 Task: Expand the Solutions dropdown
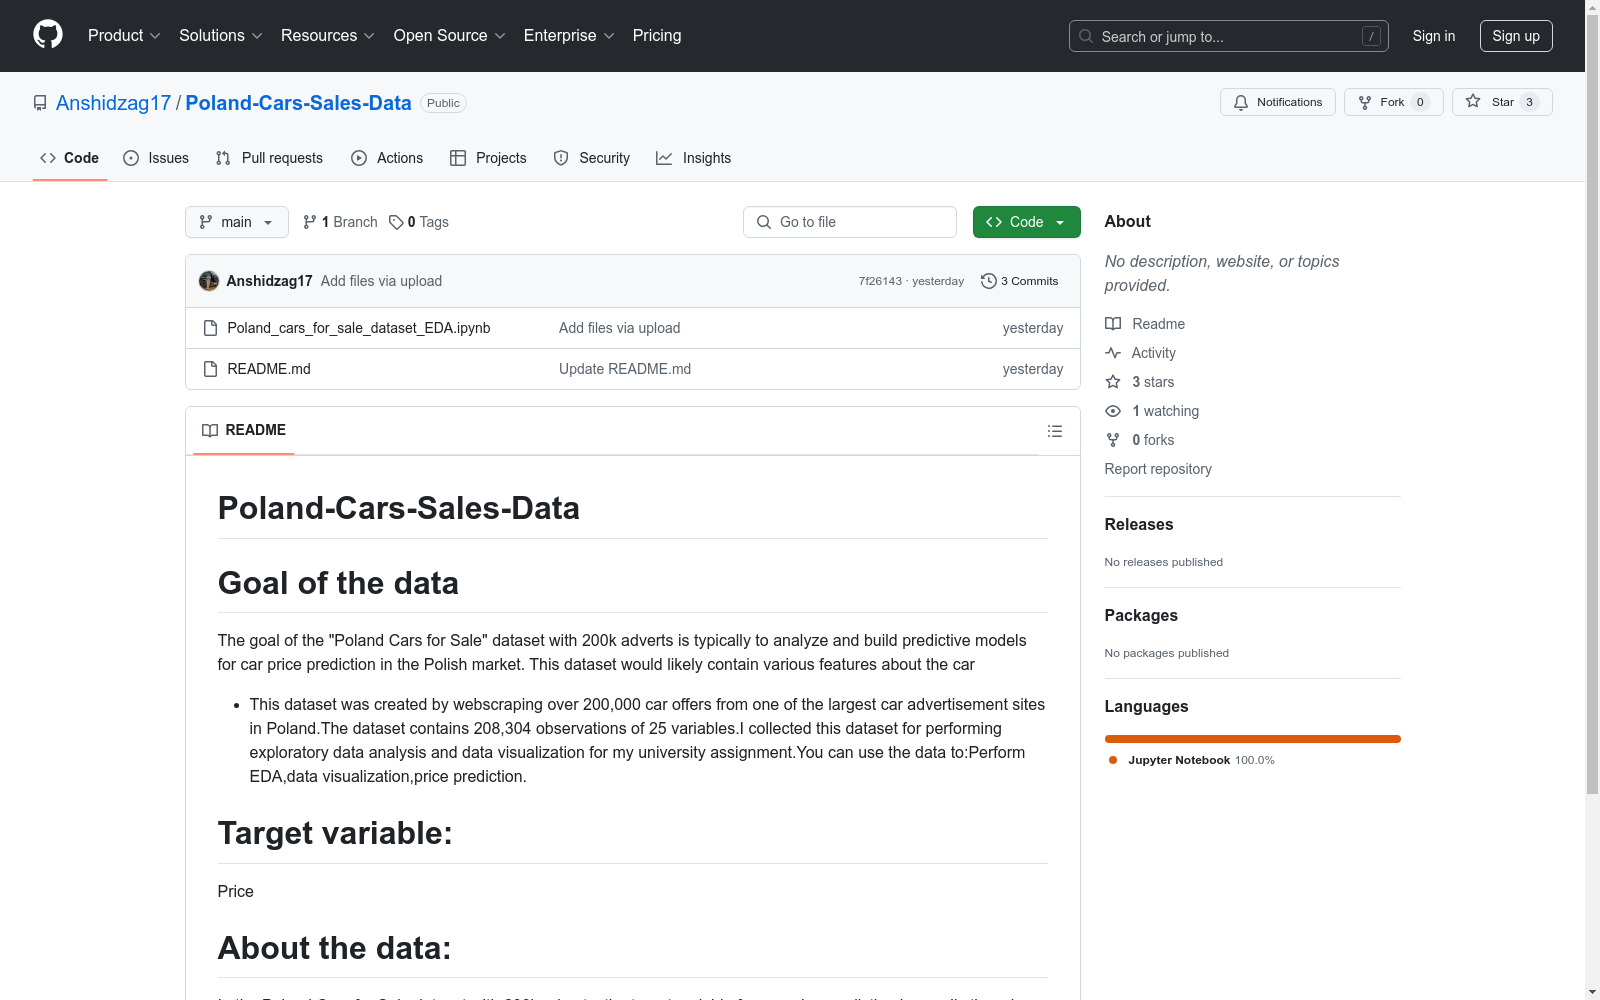click(221, 36)
